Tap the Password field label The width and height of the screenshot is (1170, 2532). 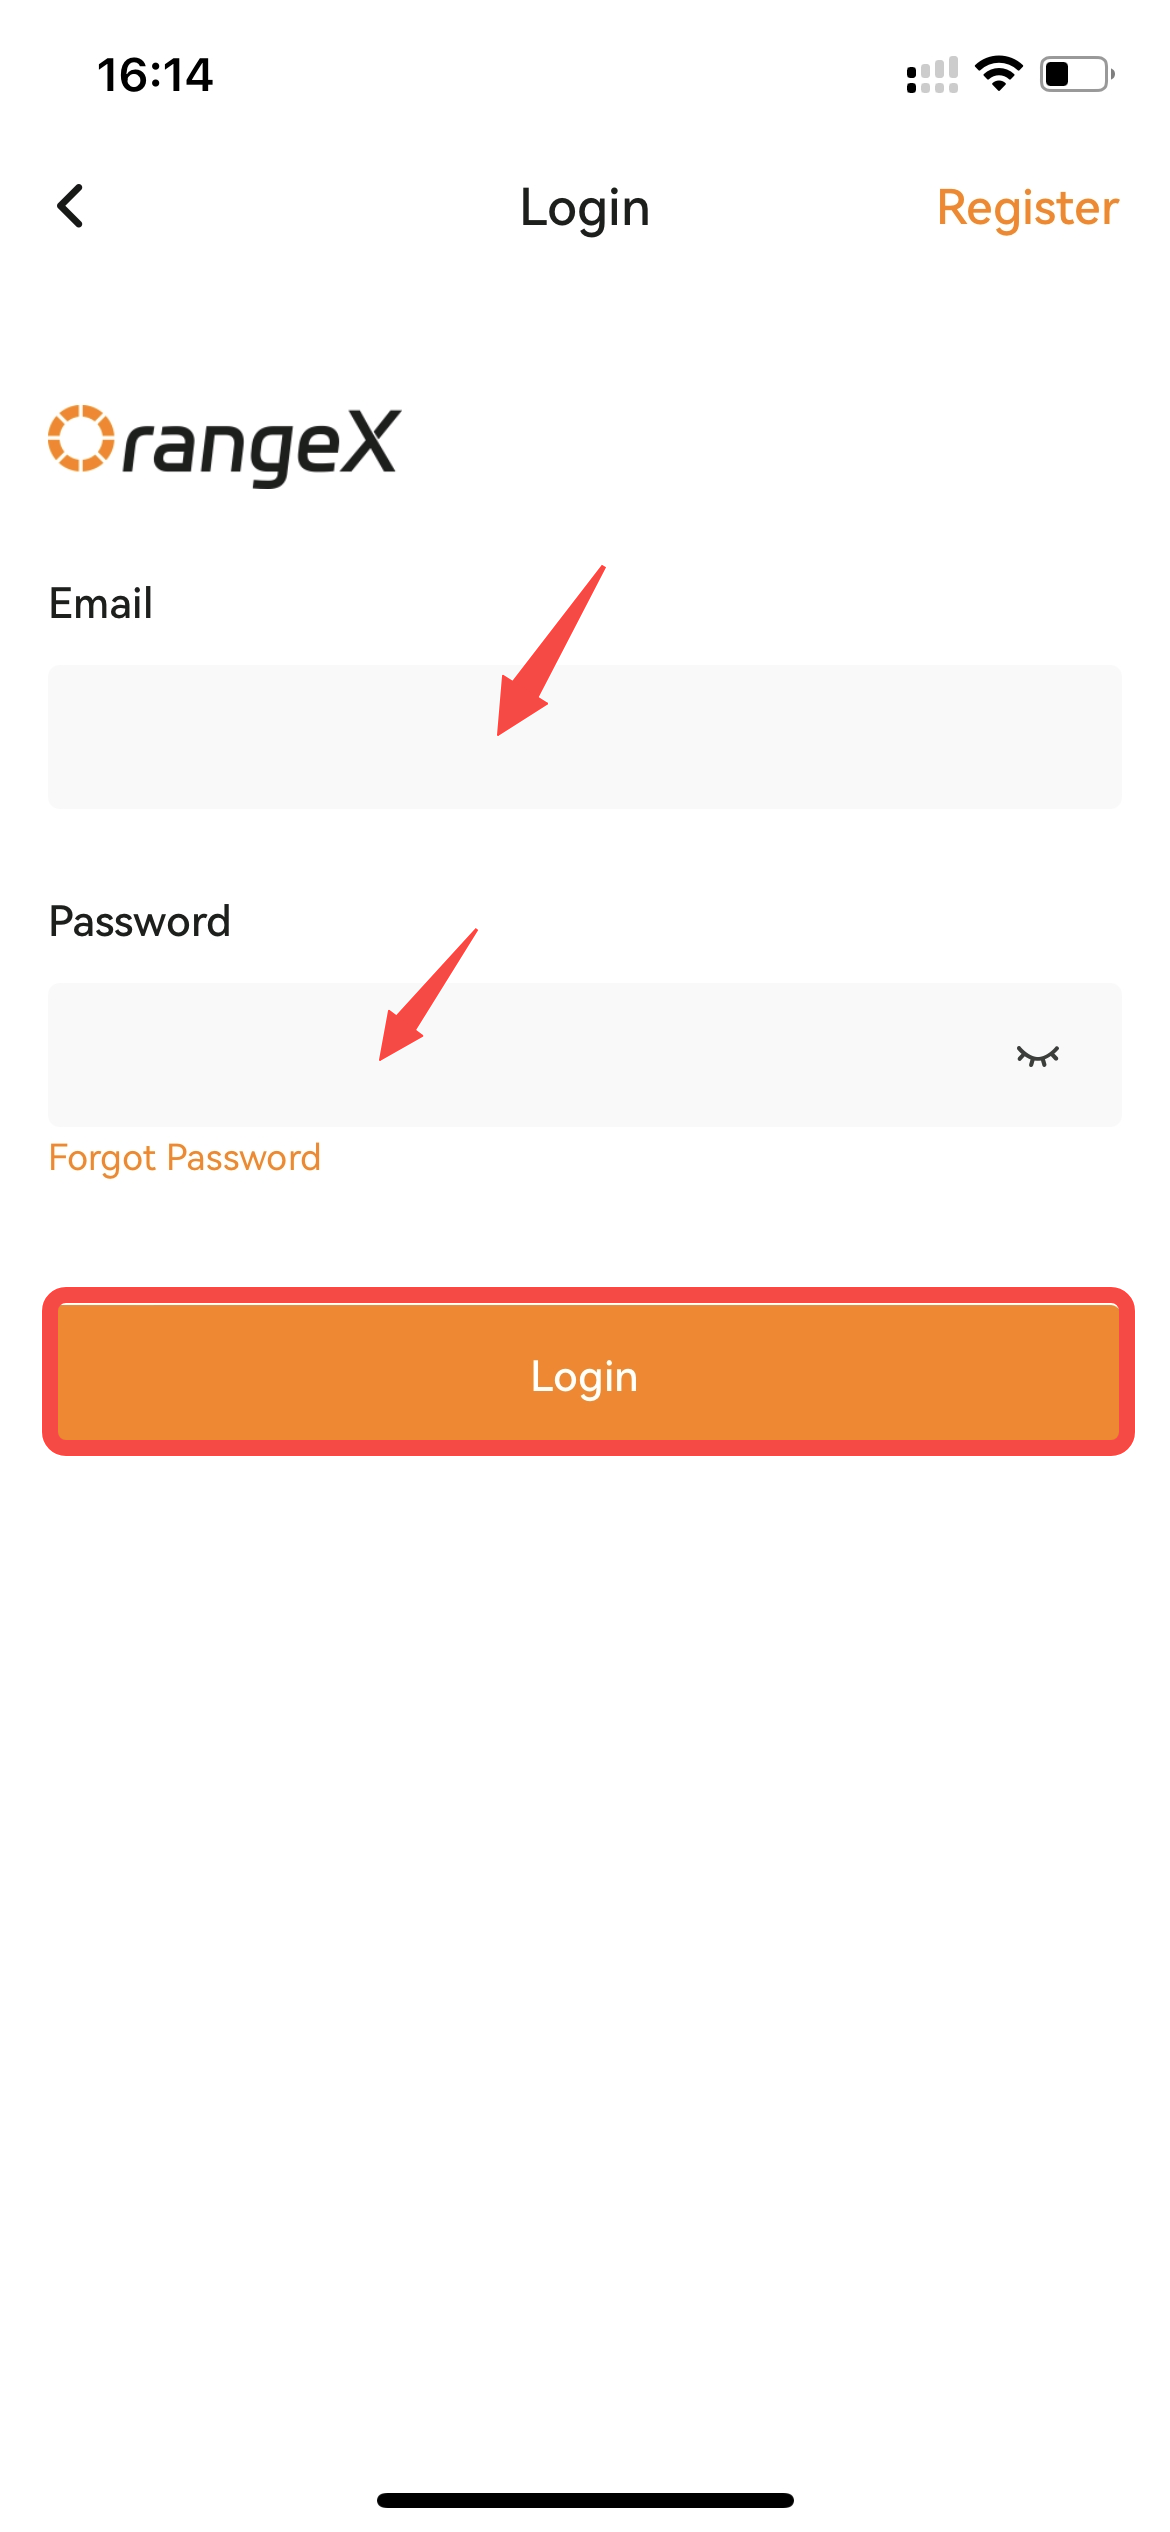[140, 922]
